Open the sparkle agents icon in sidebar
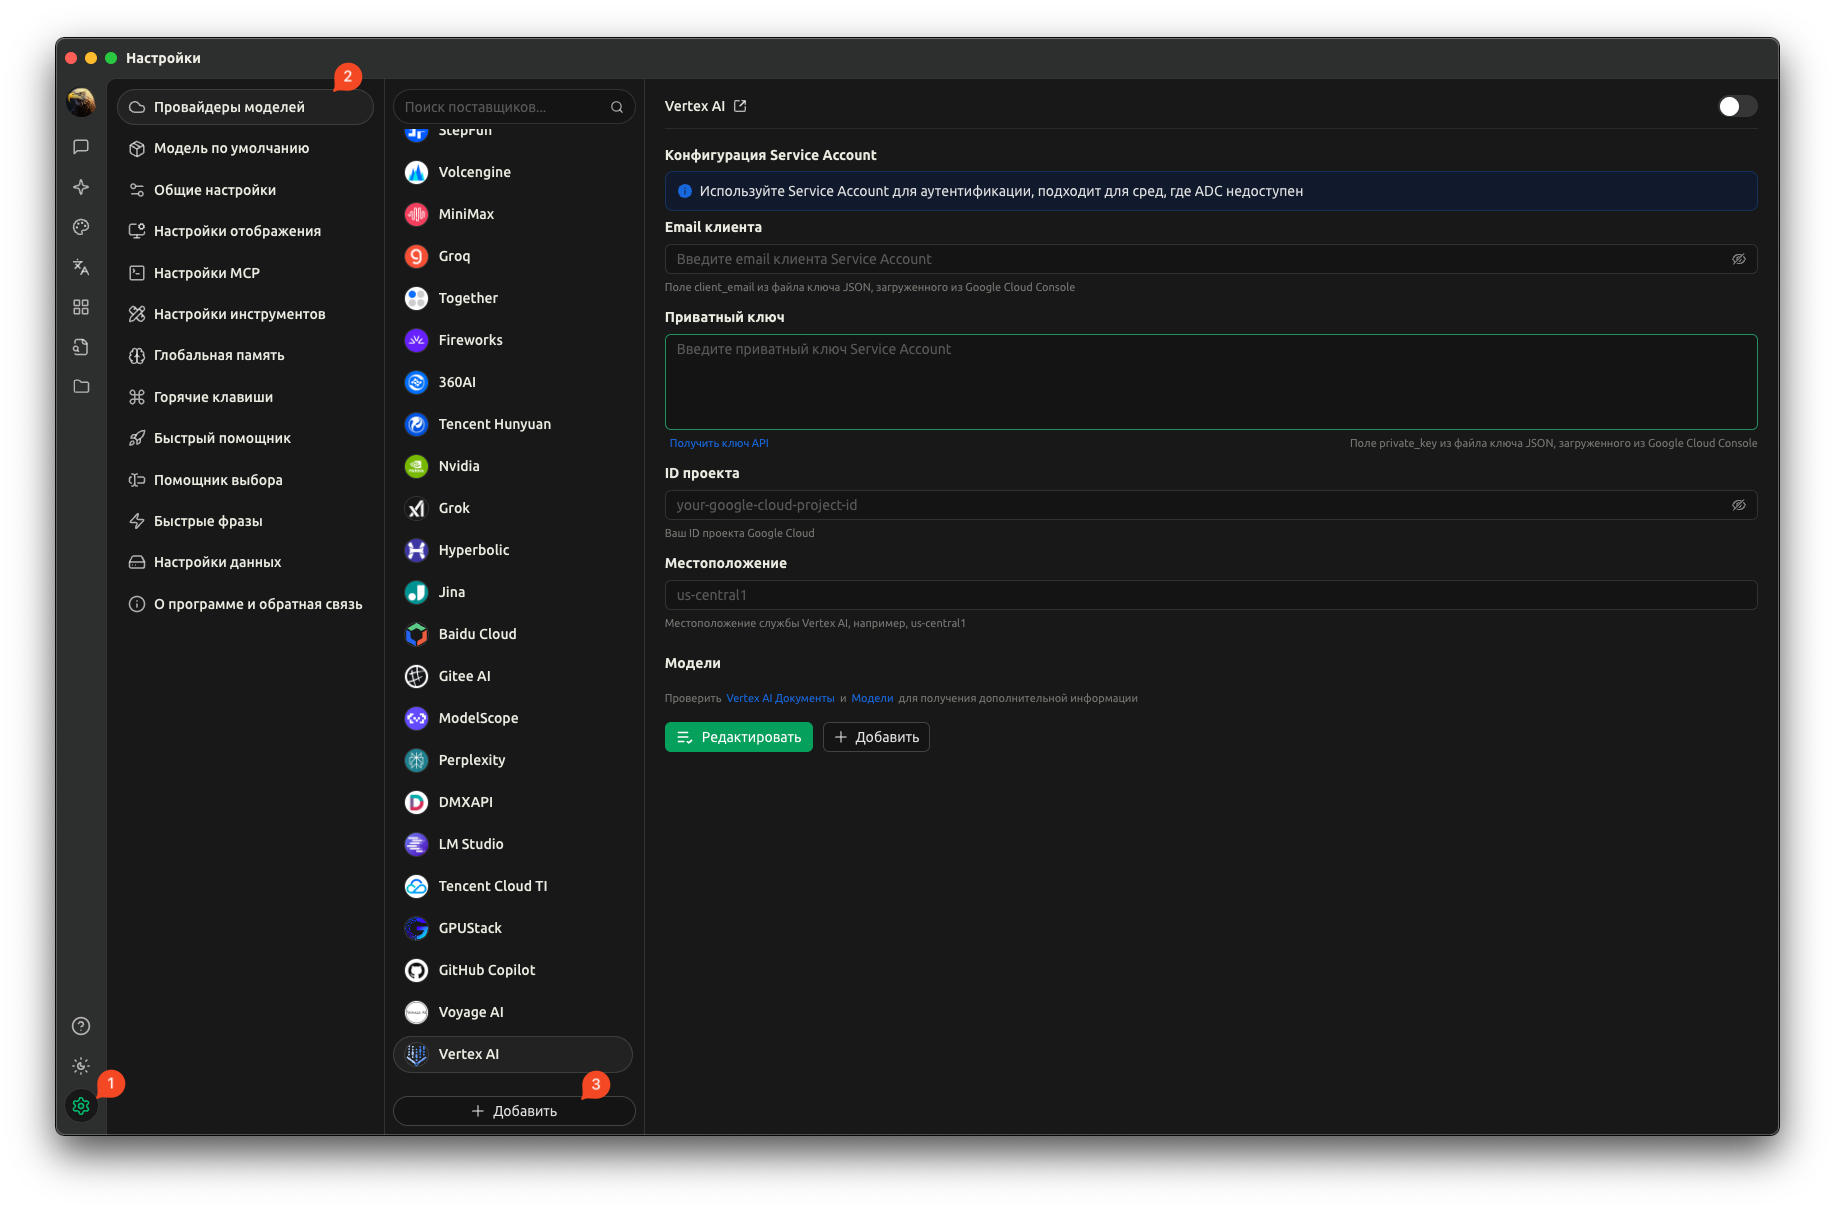Image resolution: width=1835 pixels, height=1209 pixels. click(x=81, y=187)
